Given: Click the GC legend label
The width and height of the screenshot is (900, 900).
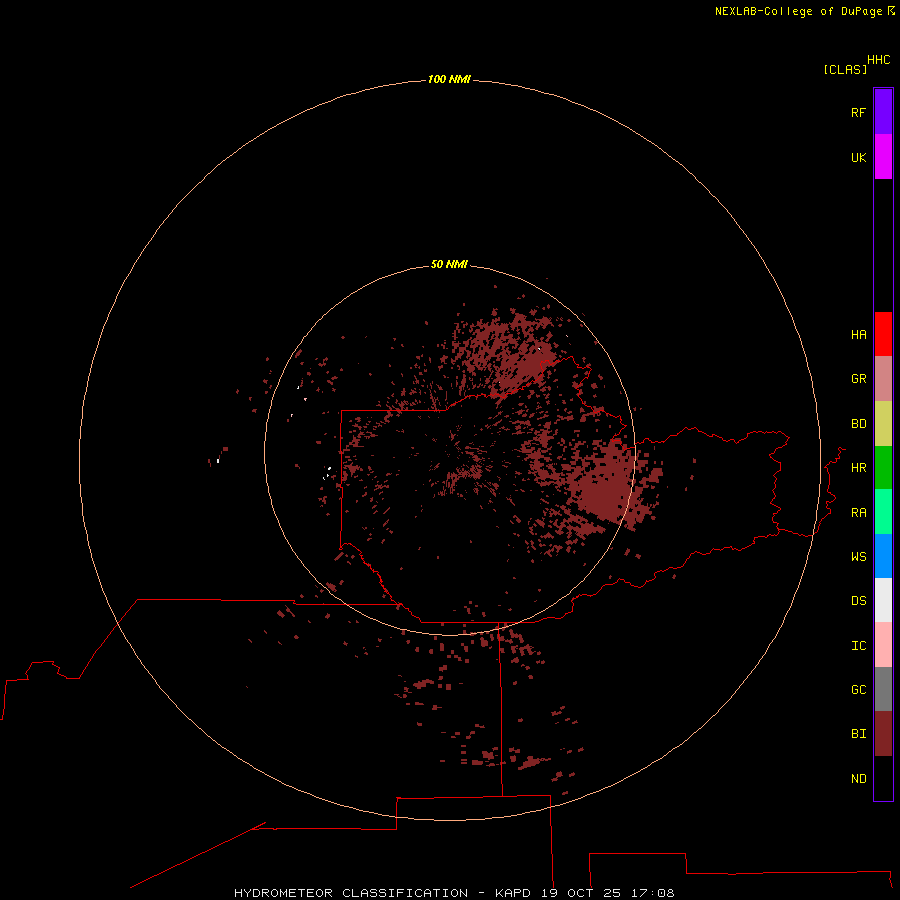Looking at the screenshot, I should point(858,689).
